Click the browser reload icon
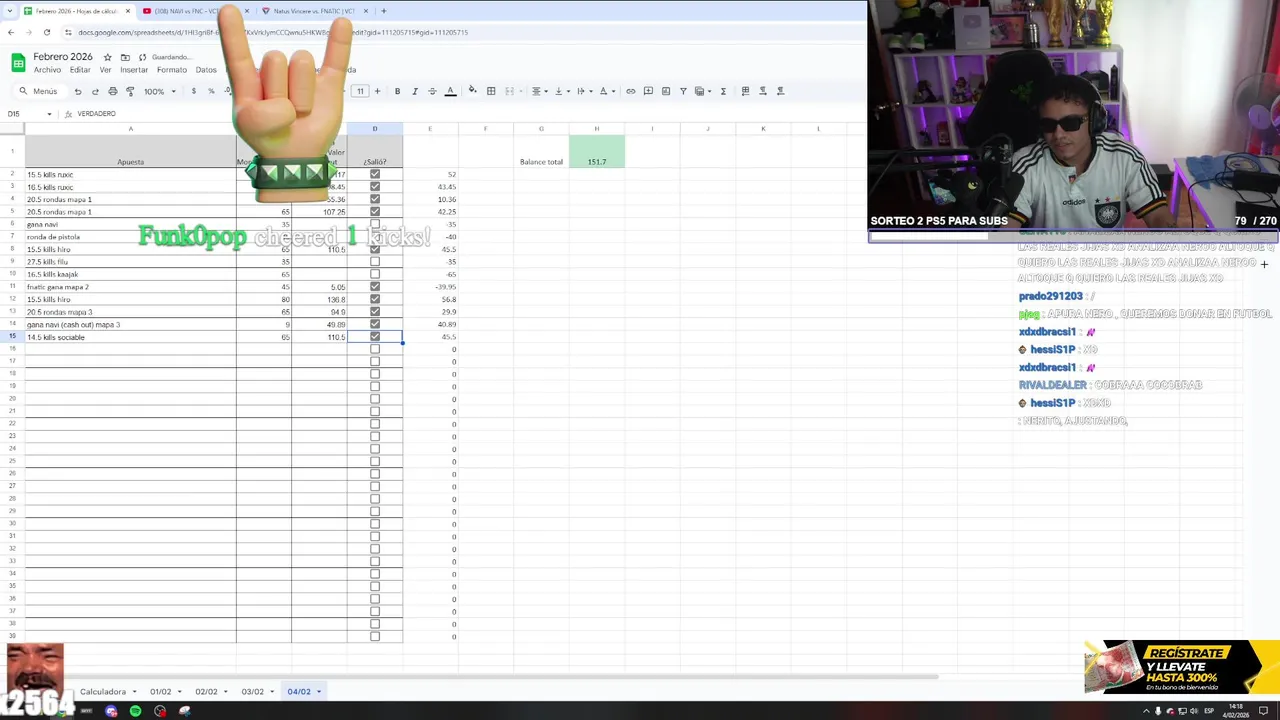This screenshot has height=720, width=1280. tap(47, 32)
